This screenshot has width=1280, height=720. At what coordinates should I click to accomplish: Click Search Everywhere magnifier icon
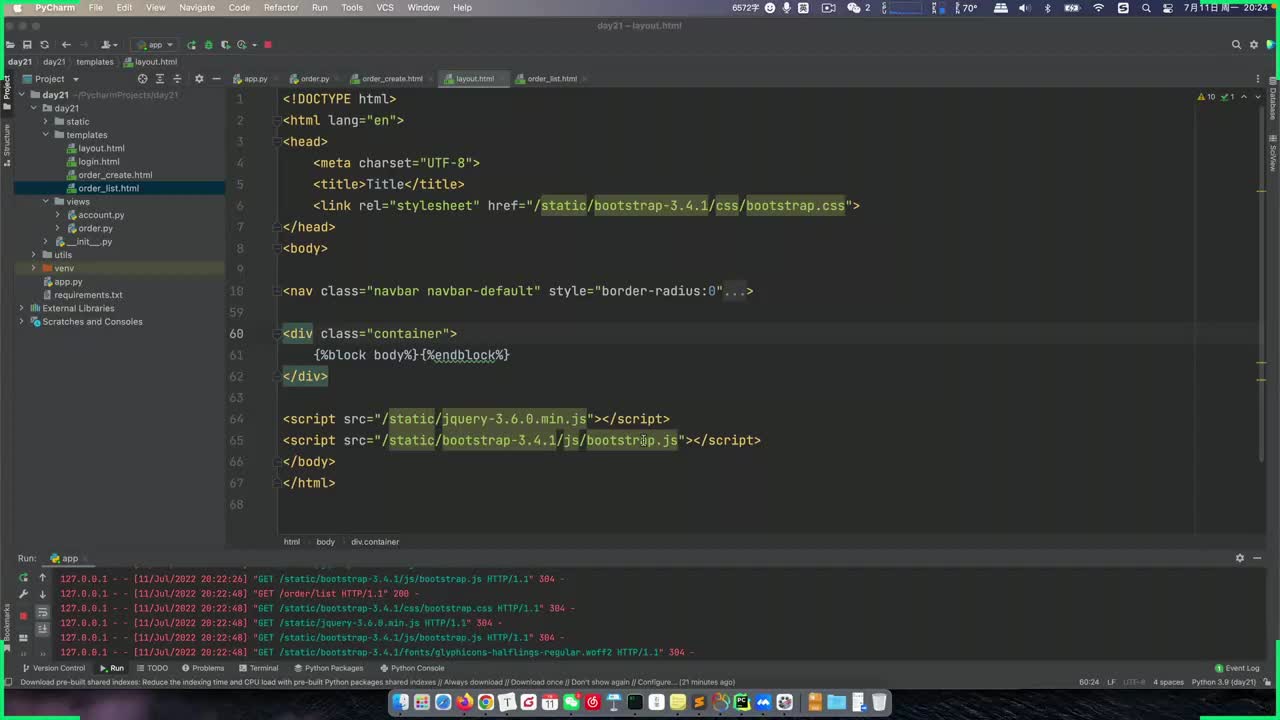(x=1236, y=45)
